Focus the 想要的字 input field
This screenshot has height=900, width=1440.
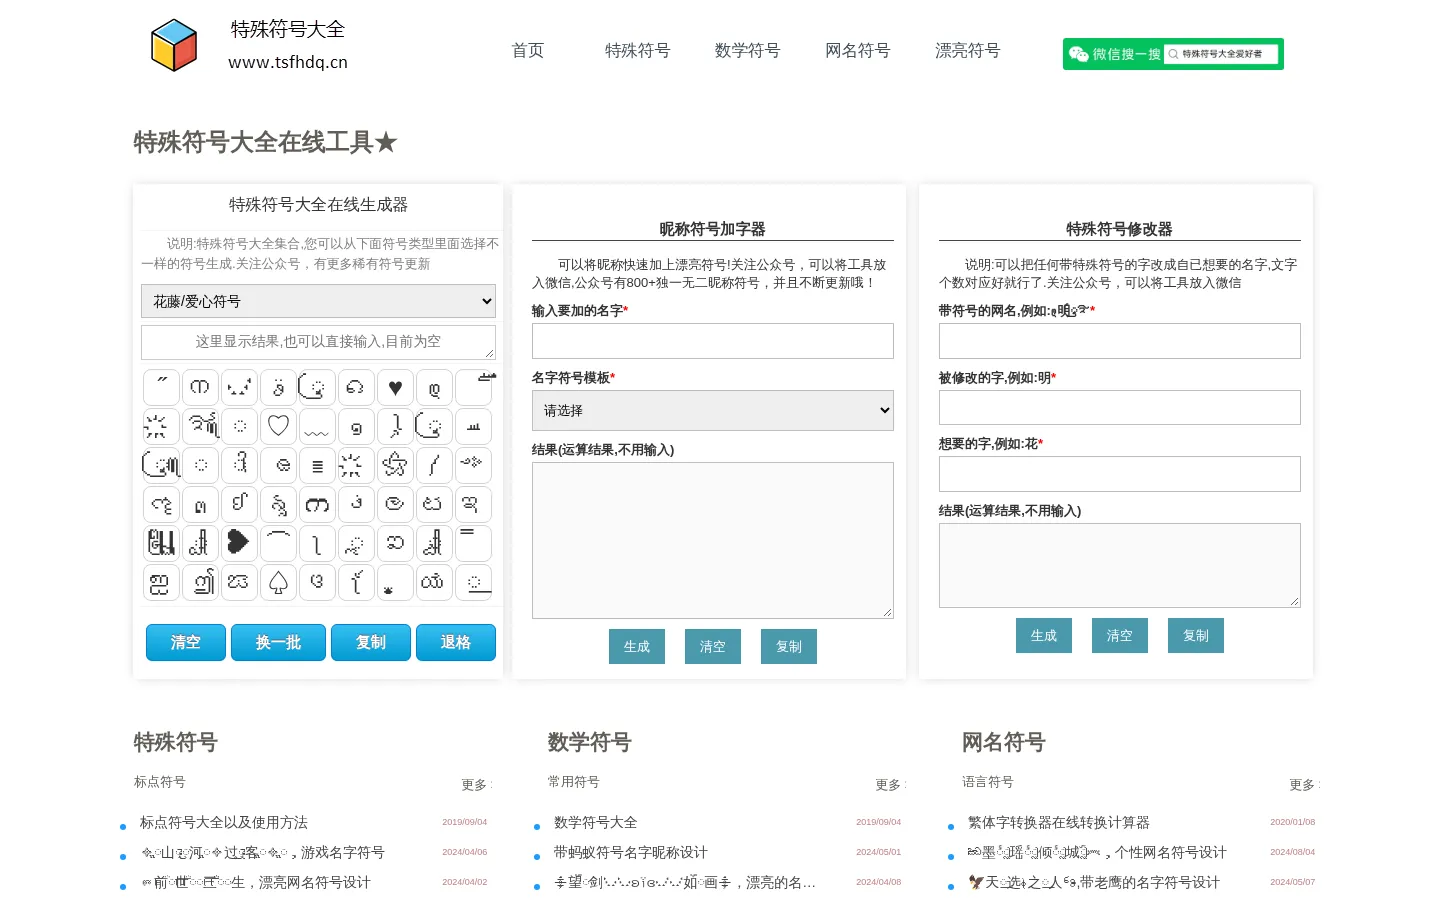click(1119, 474)
